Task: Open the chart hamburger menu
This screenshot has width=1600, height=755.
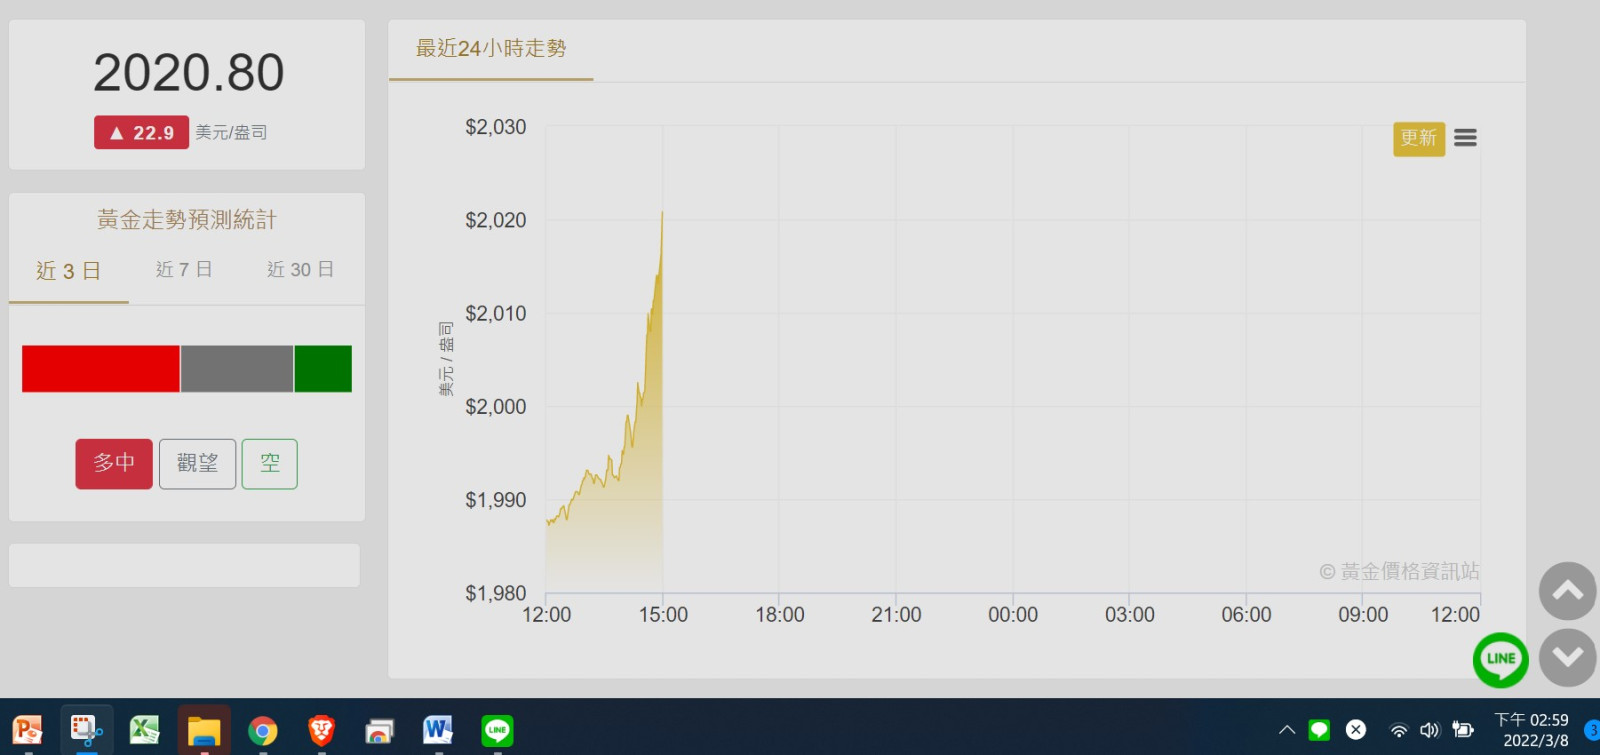Action: tap(1465, 138)
